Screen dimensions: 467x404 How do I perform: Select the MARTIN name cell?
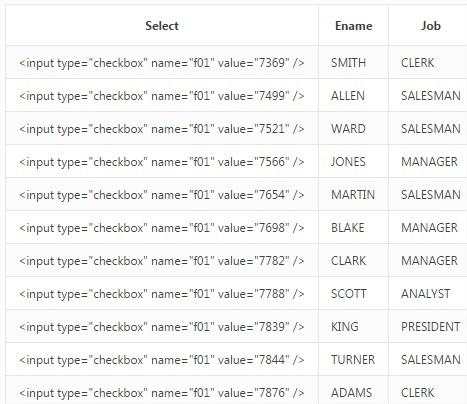353,195
